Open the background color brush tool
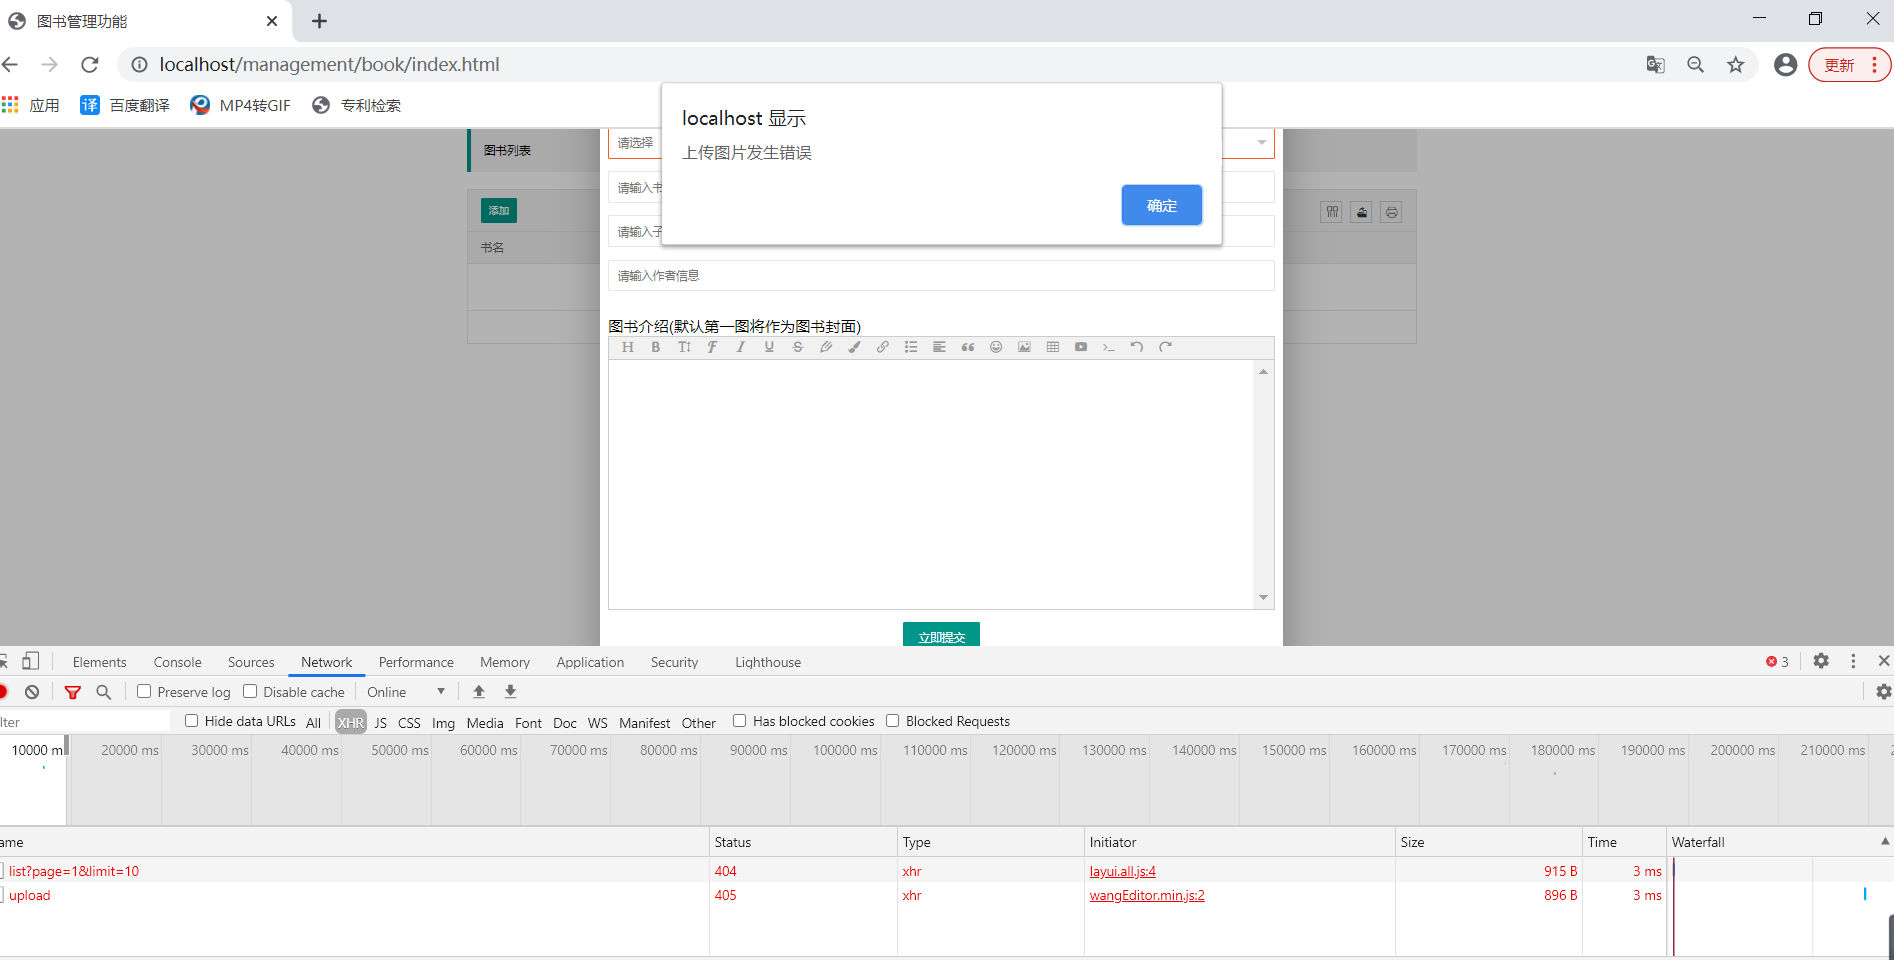This screenshot has height=960, width=1894. tap(854, 347)
